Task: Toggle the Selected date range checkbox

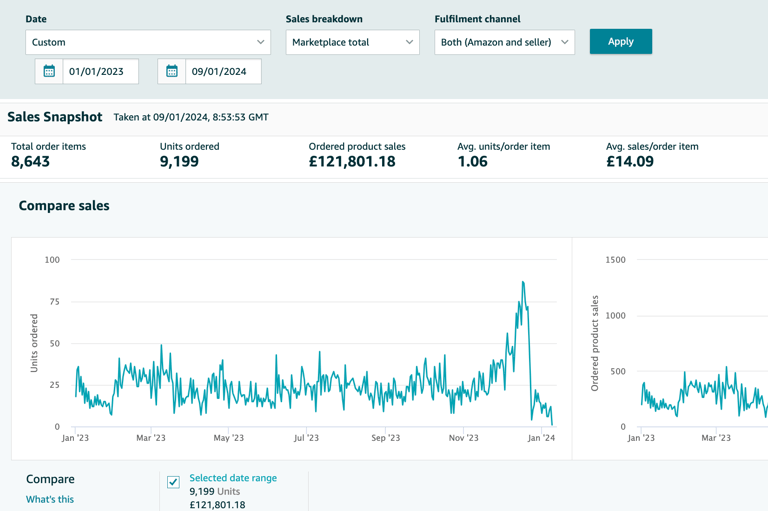Action: tap(173, 482)
